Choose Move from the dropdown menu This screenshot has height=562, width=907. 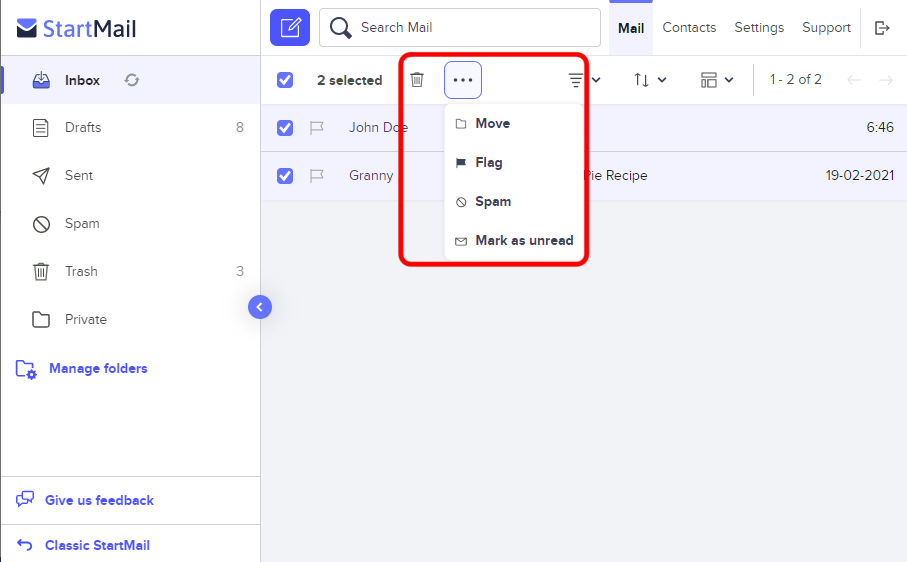(513, 124)
